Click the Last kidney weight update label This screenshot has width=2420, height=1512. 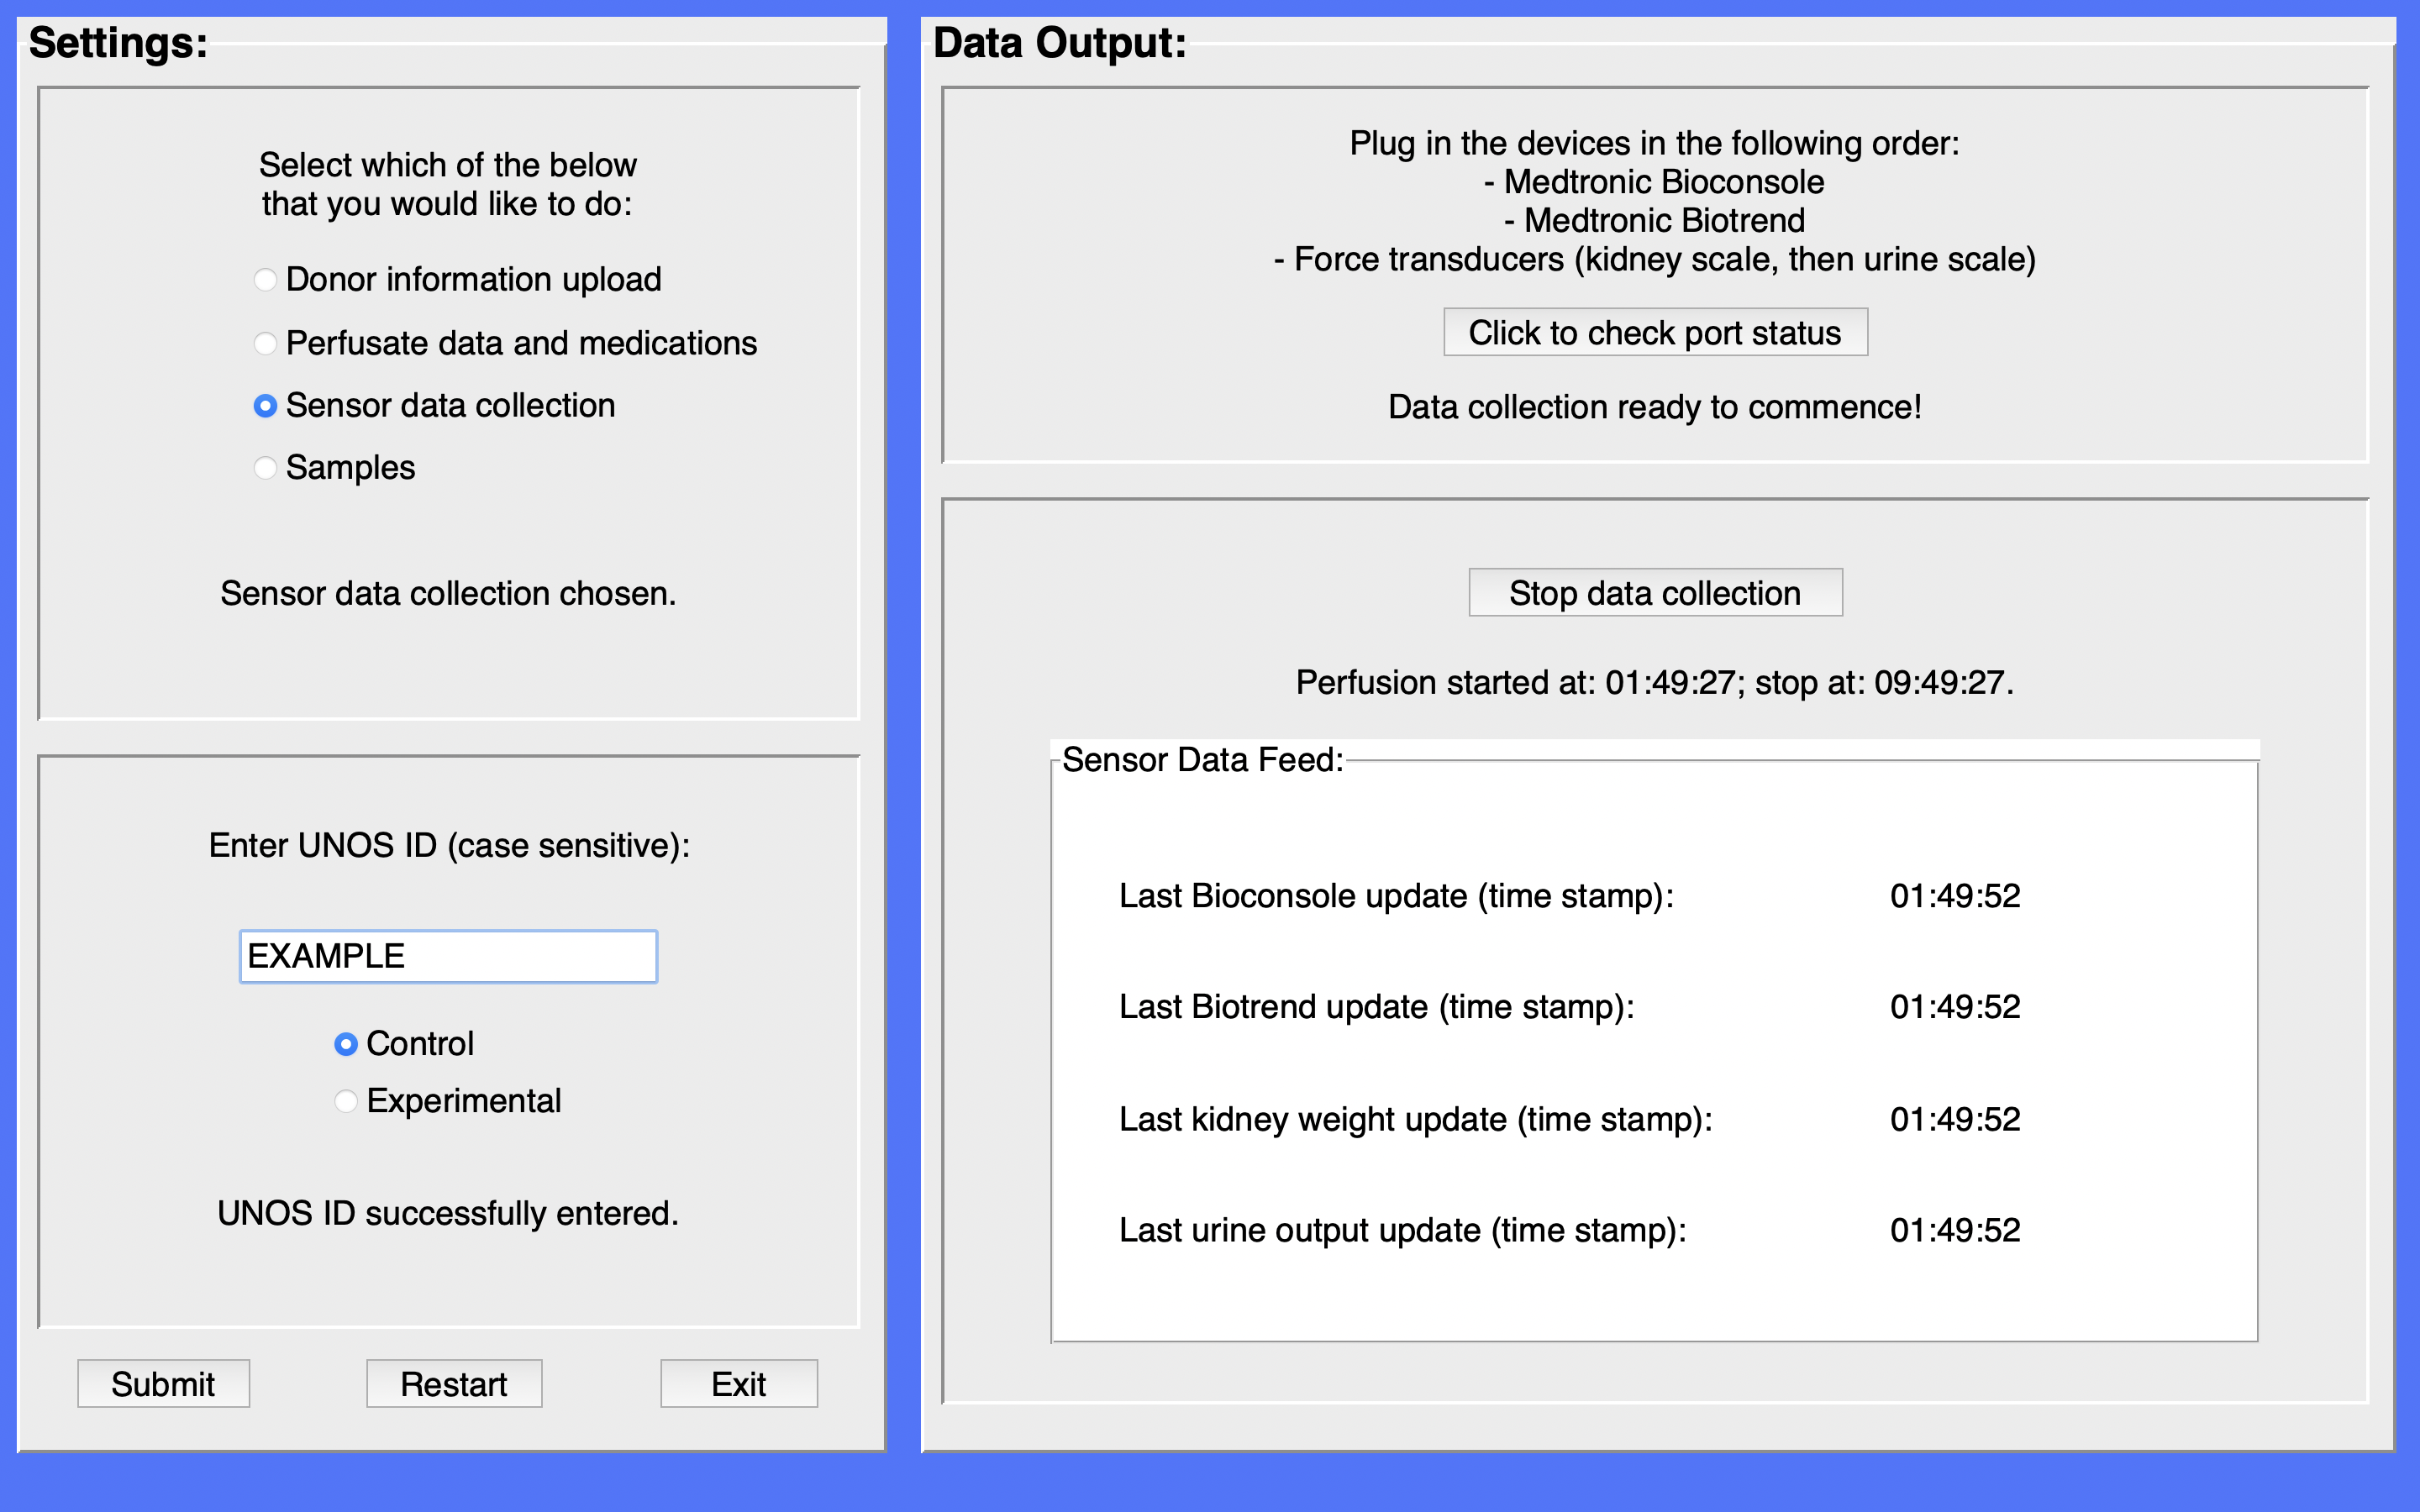click(x=1415, y=1119)
